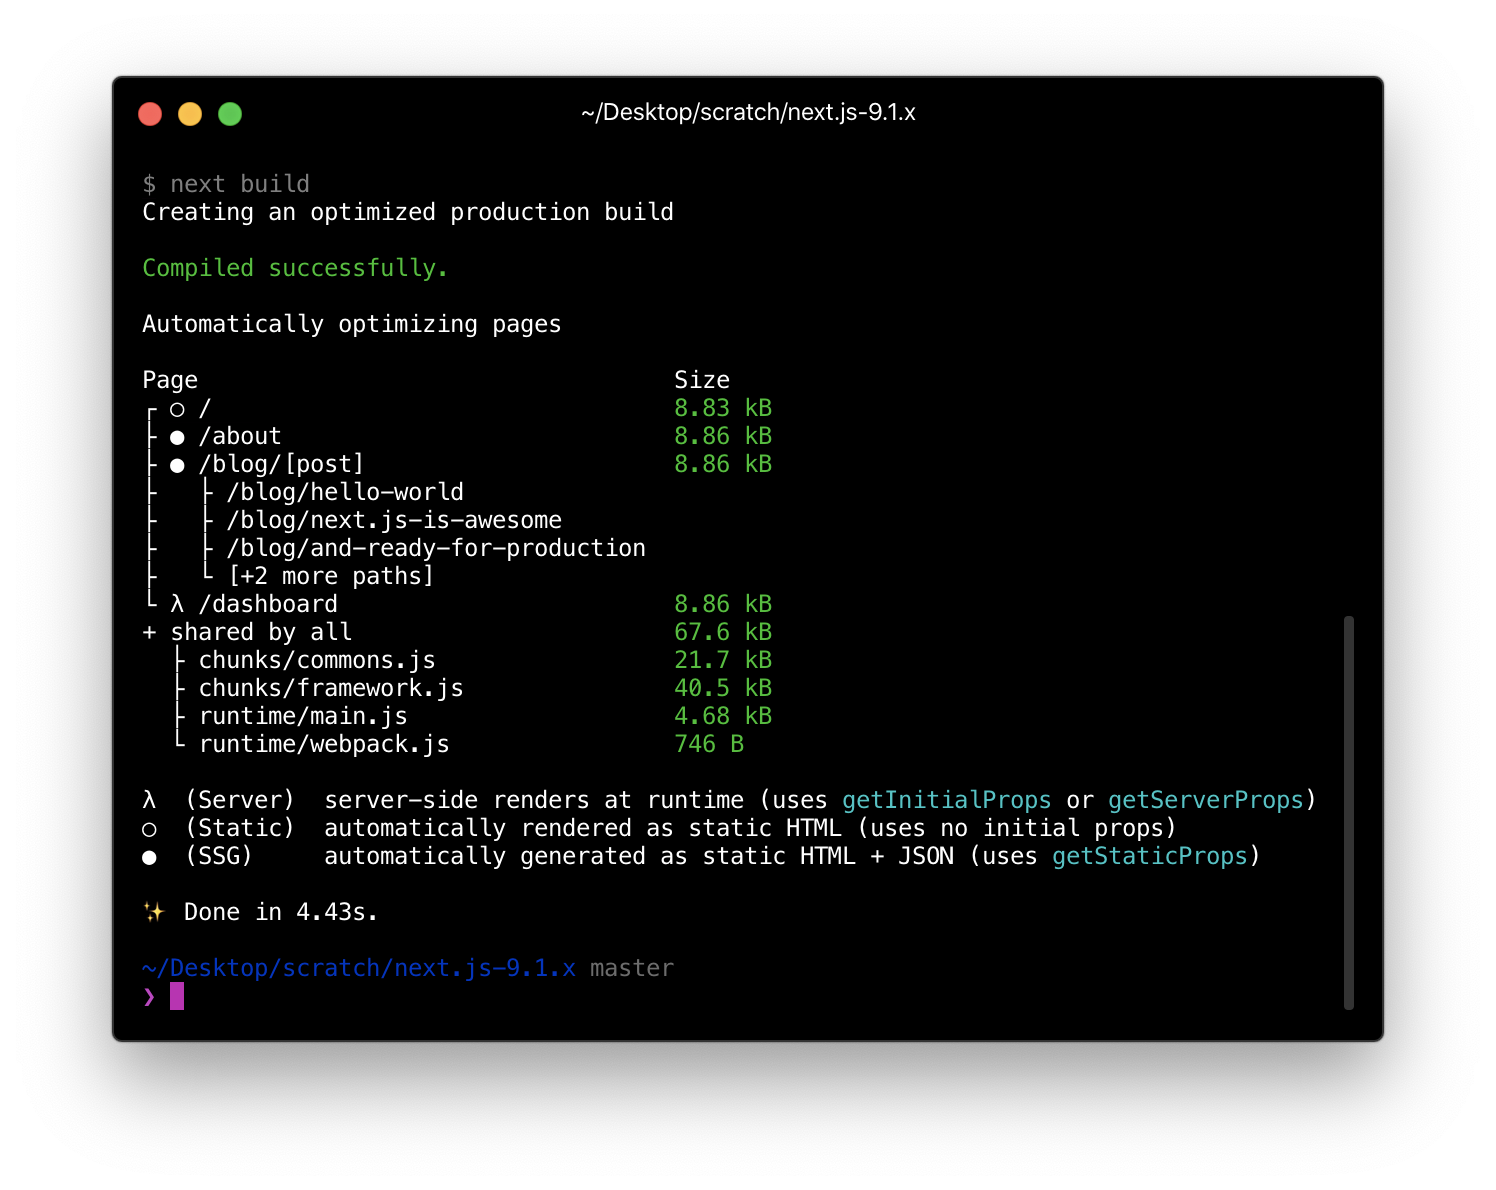Click the hollow circle legend icon
Screen dimensions: 1496x1190
click(x=149, y=829)
